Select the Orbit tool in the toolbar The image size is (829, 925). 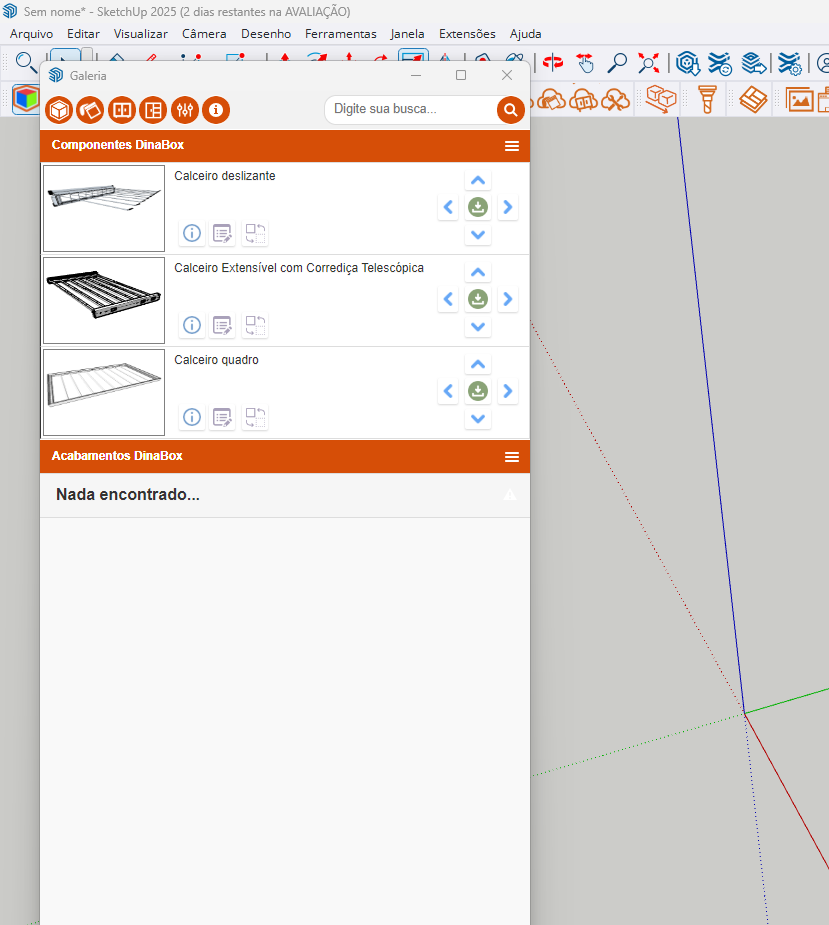(553, 63)
